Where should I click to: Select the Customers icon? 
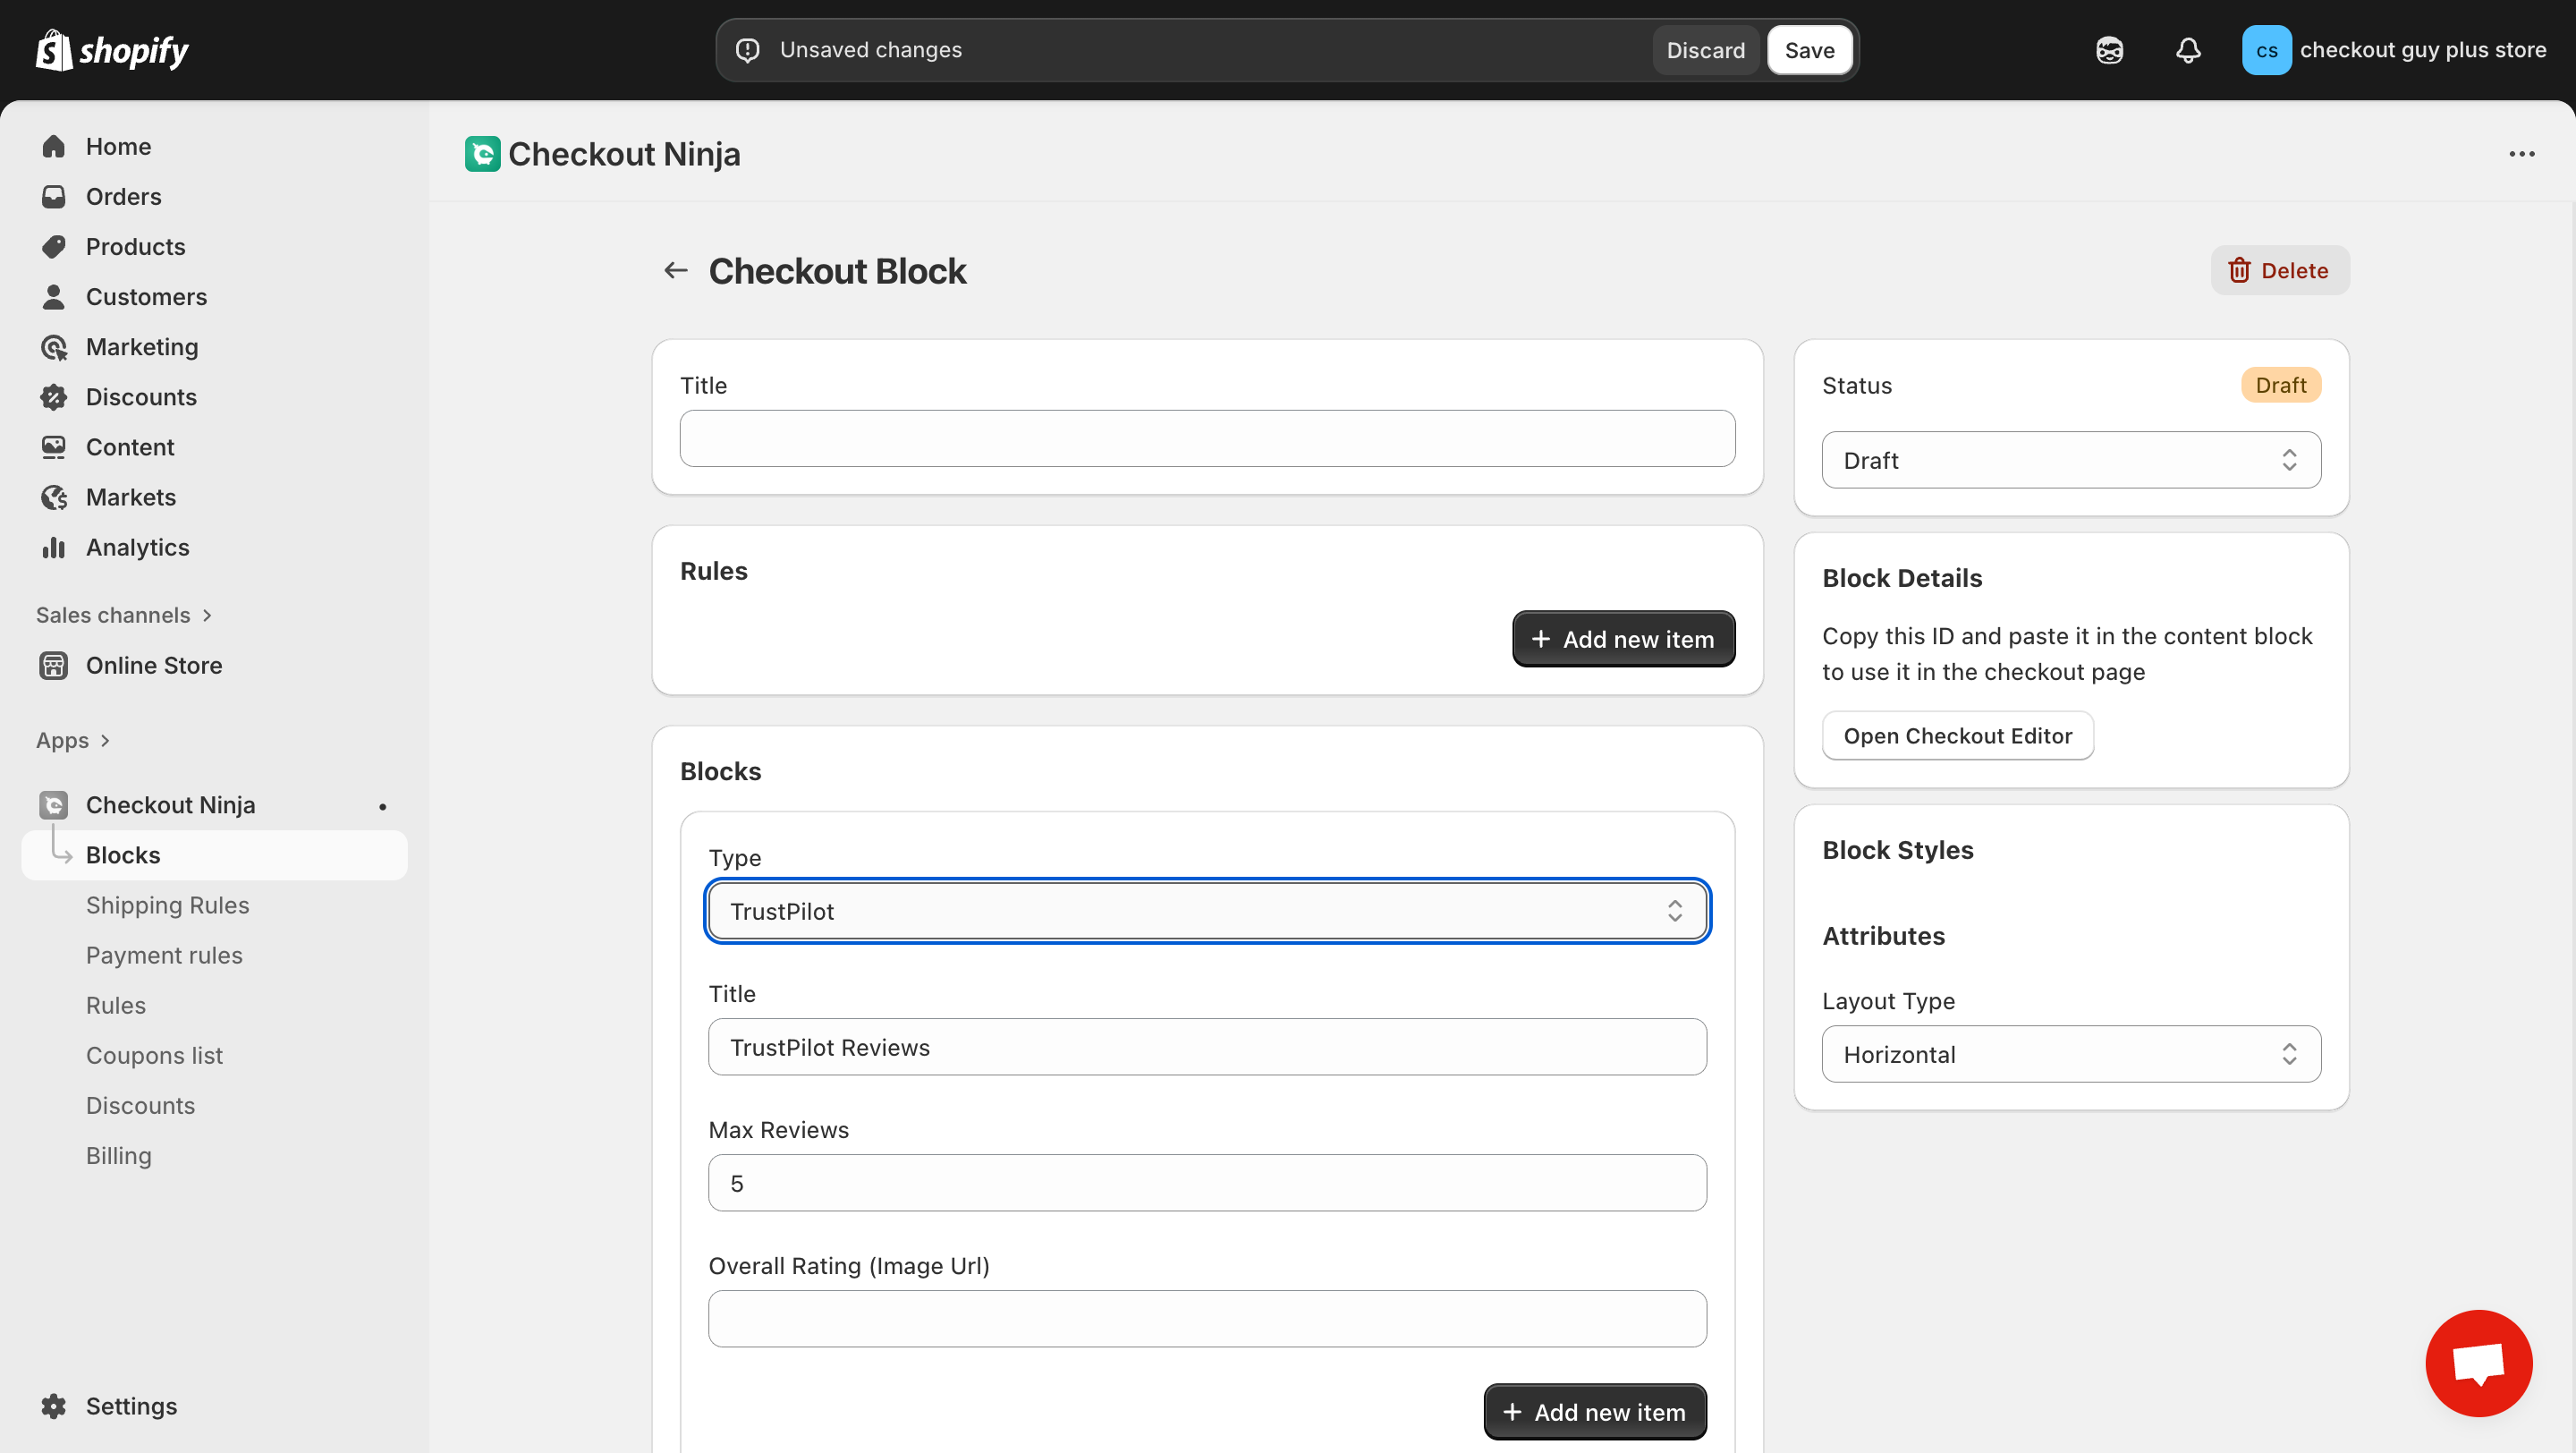(x=54, y=296)
